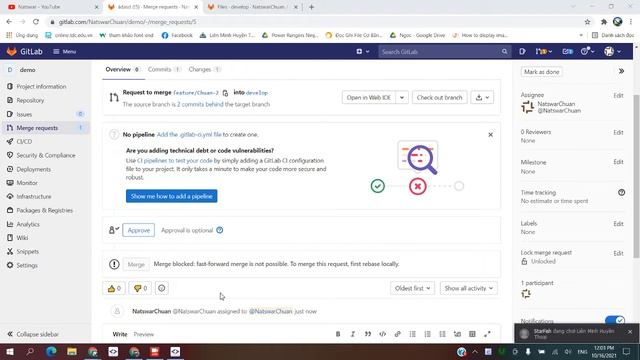Apply italic formatting in comment toolbar
This screenshot has height=360, width=640.
tap(353, 334)
